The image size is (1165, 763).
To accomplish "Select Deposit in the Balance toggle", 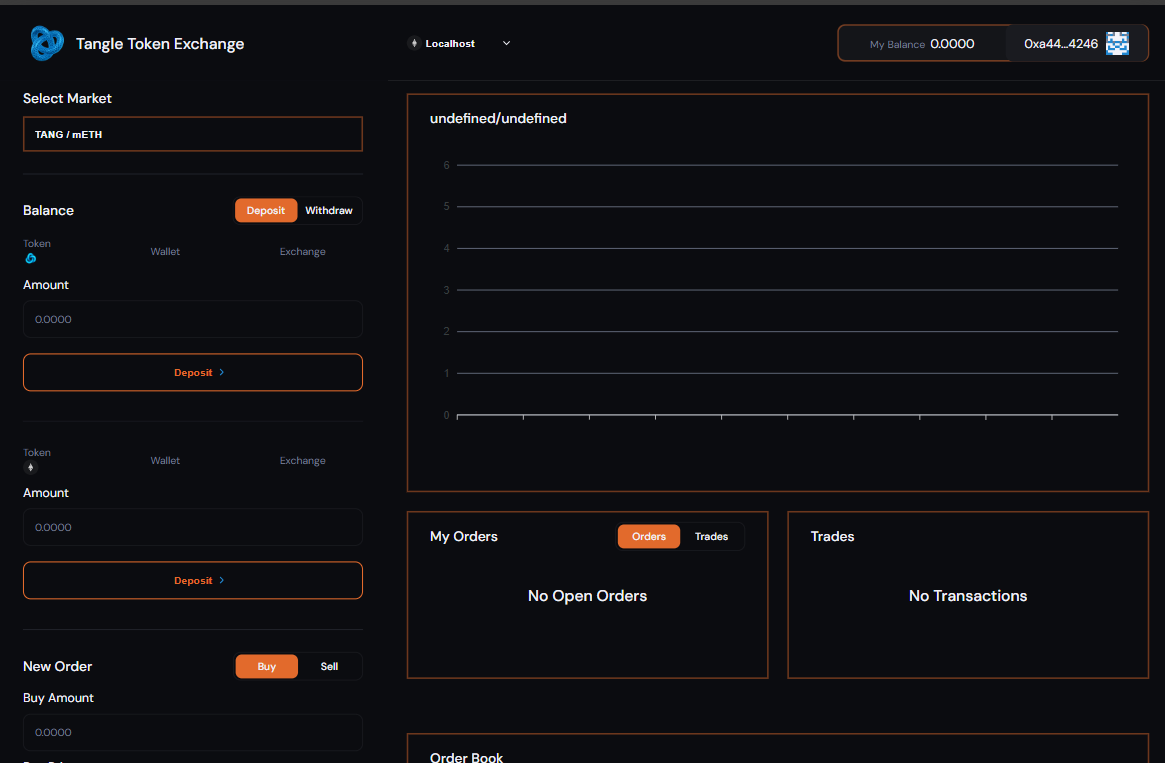I will [266, 211].
